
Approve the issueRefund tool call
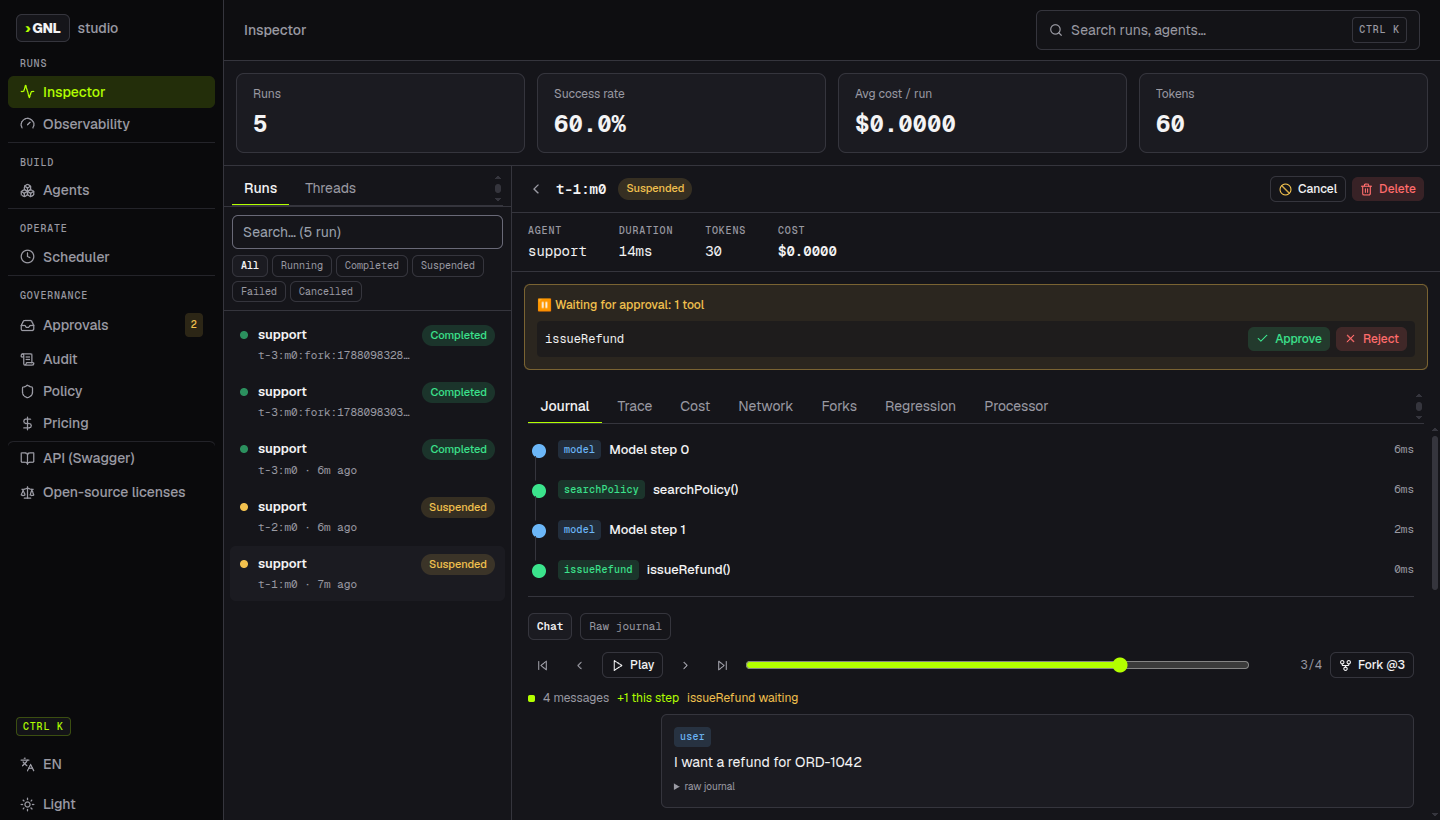(1289, 339)
